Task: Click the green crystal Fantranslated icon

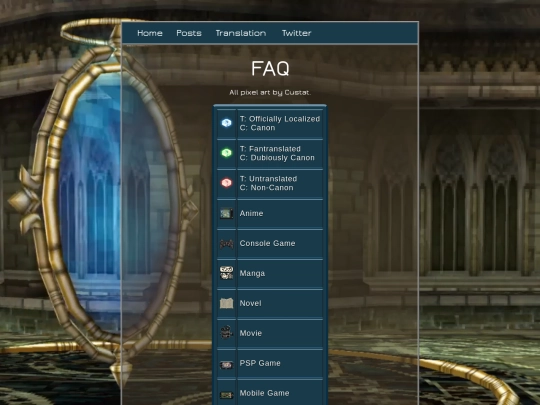Action: [x=227, y=153]
